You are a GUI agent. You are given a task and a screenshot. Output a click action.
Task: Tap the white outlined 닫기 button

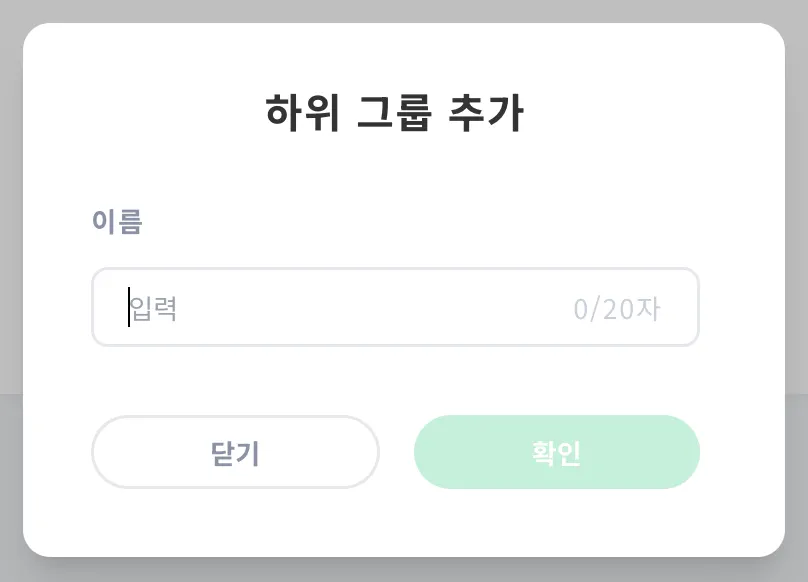pos(235,452)
